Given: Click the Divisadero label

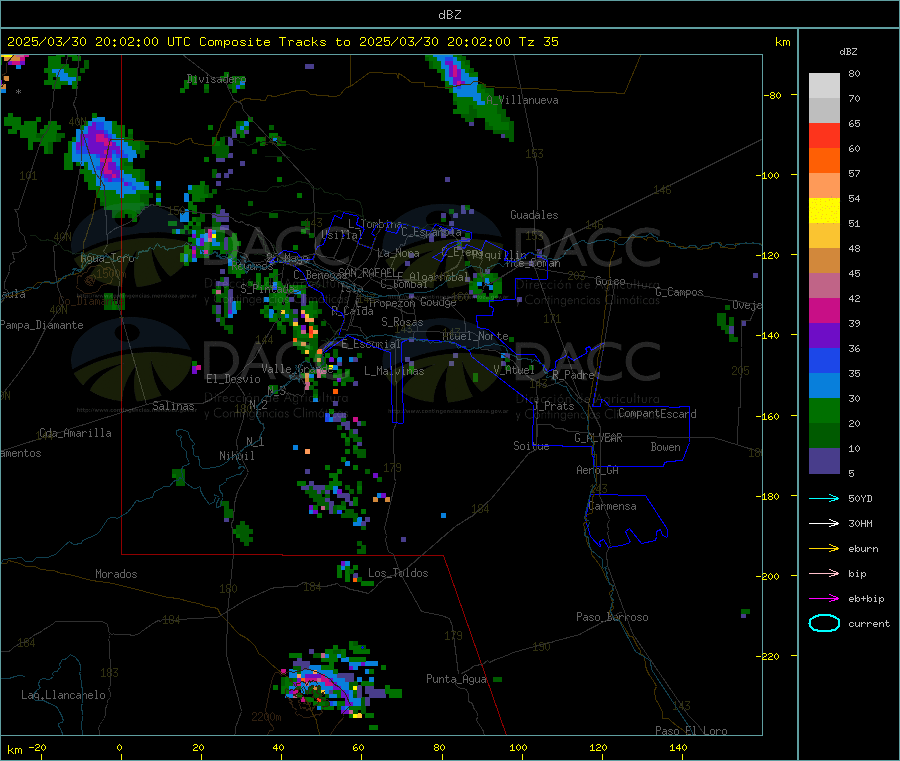Looking at the screenshot, I should click(x=216, y=79).
